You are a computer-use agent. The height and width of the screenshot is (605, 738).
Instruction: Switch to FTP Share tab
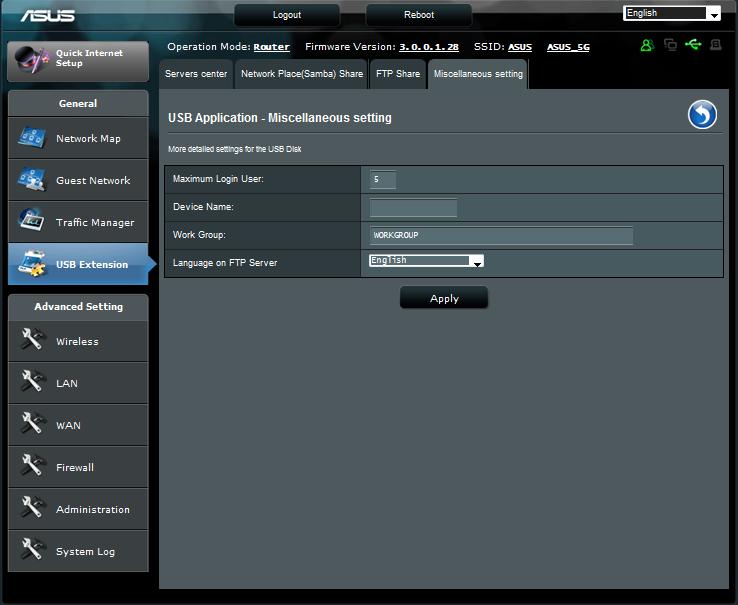pos(398,74)
